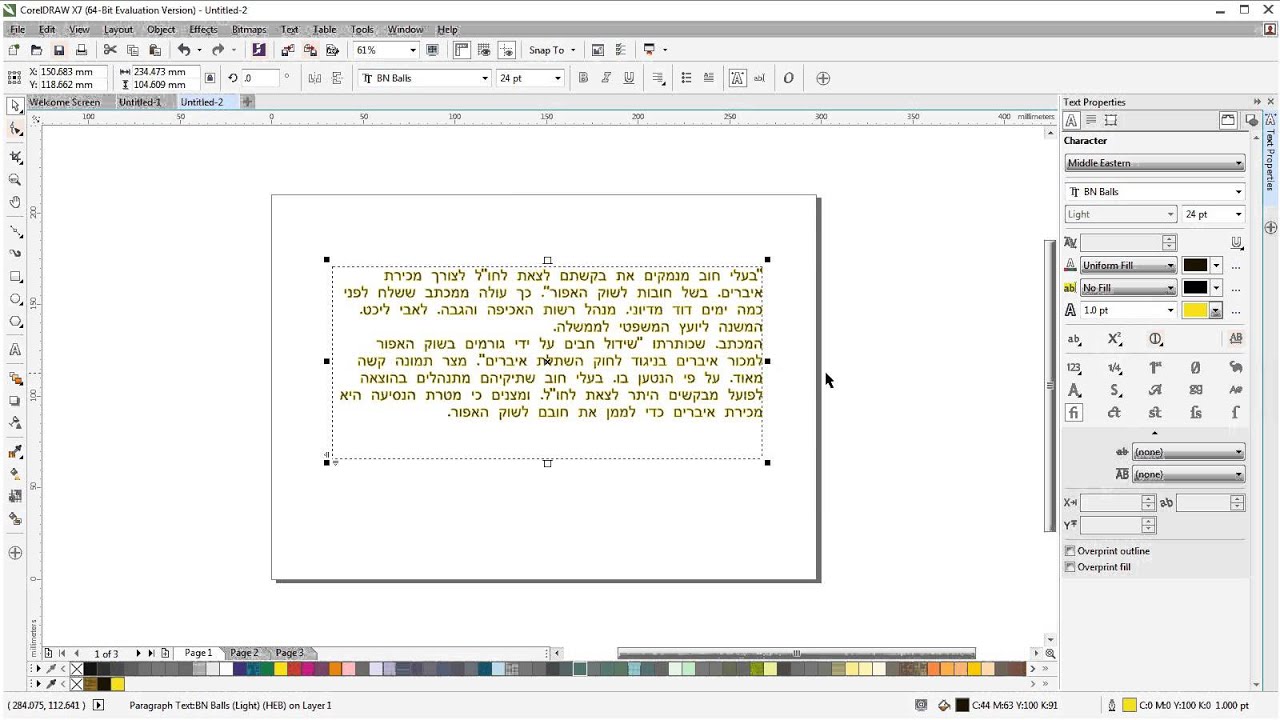
Task: Enable Overprint outline checkbox
Action: (1070, 551)
